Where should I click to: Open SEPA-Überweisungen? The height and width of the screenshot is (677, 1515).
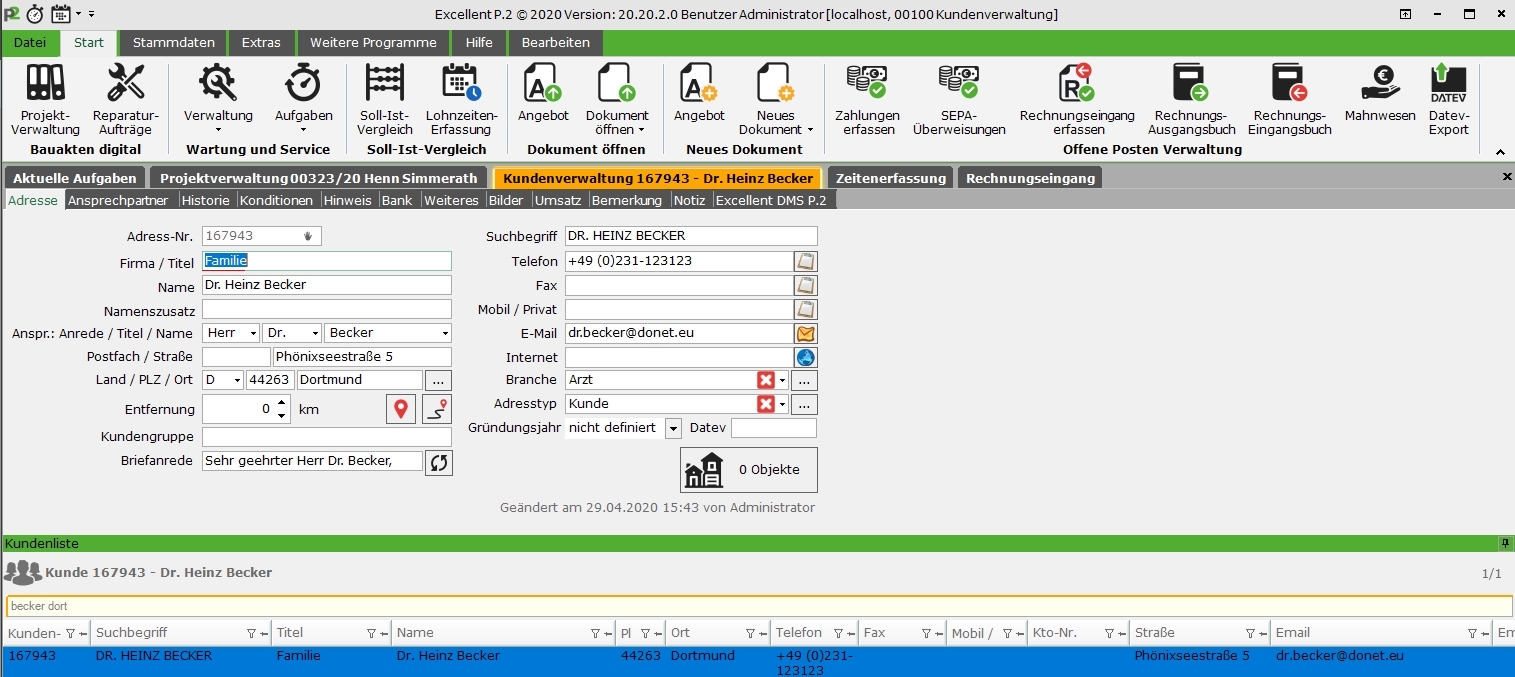pos(959,99)
